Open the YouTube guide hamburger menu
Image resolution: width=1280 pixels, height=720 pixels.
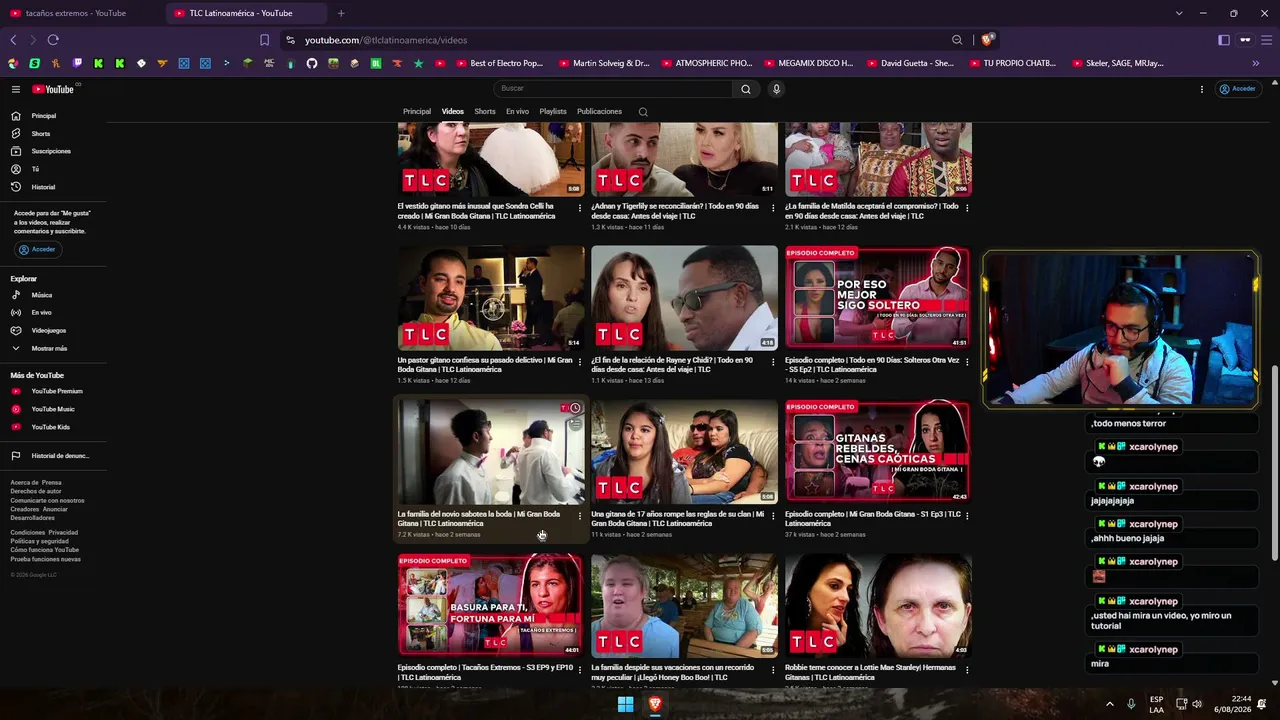(16, 89)
